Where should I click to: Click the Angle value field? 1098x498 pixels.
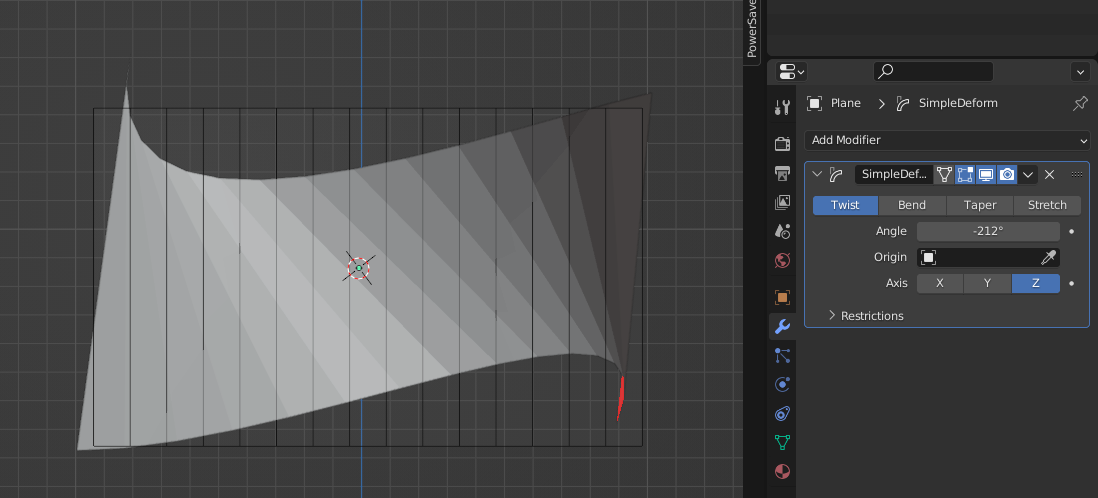(x=987, y=231)
